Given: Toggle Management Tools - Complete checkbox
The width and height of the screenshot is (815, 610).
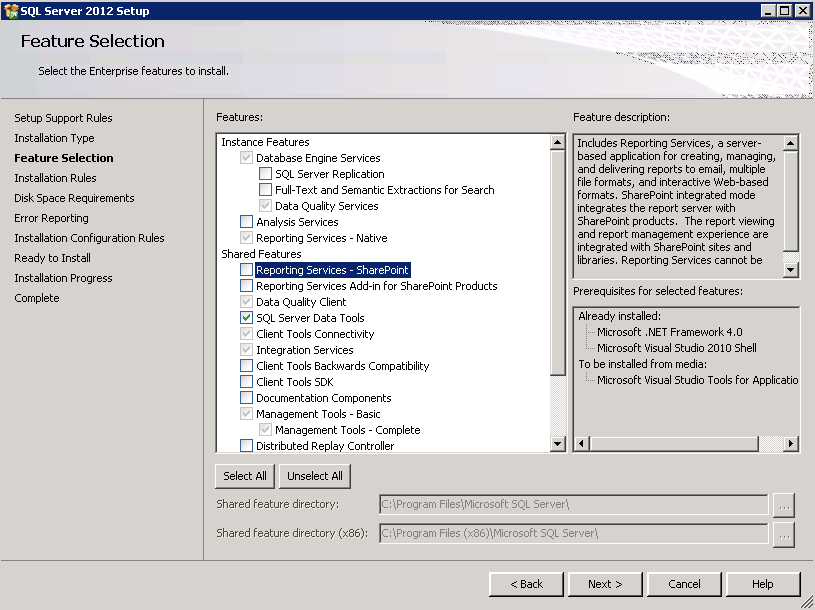Looking at the screenshot, I should tap(265, 430).
